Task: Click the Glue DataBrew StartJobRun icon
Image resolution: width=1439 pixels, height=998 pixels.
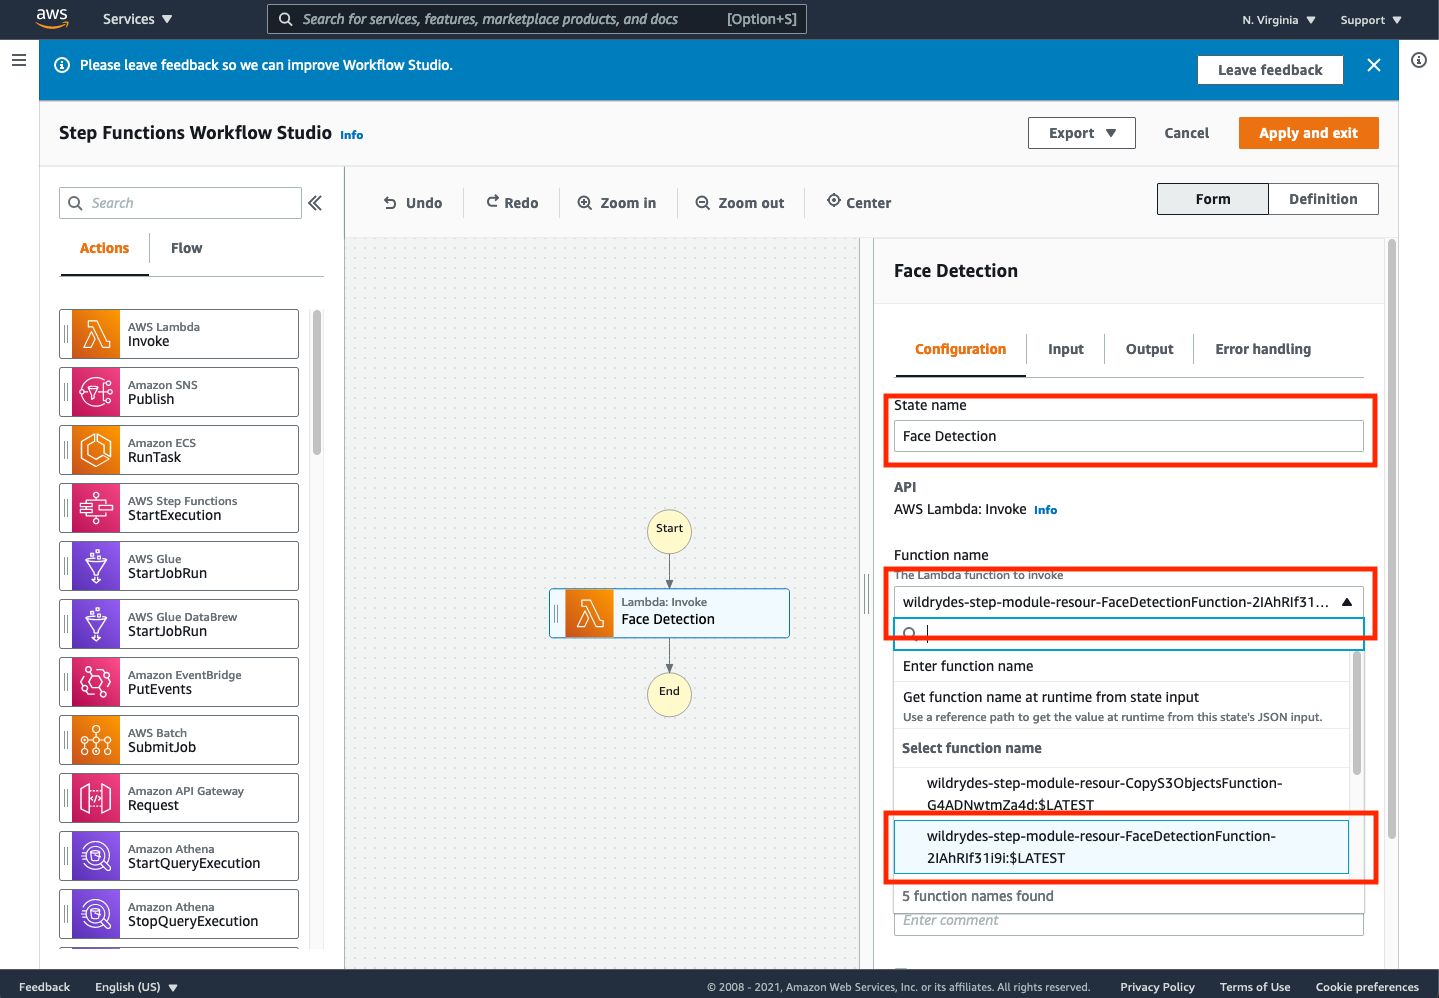Action: (96, 624)
